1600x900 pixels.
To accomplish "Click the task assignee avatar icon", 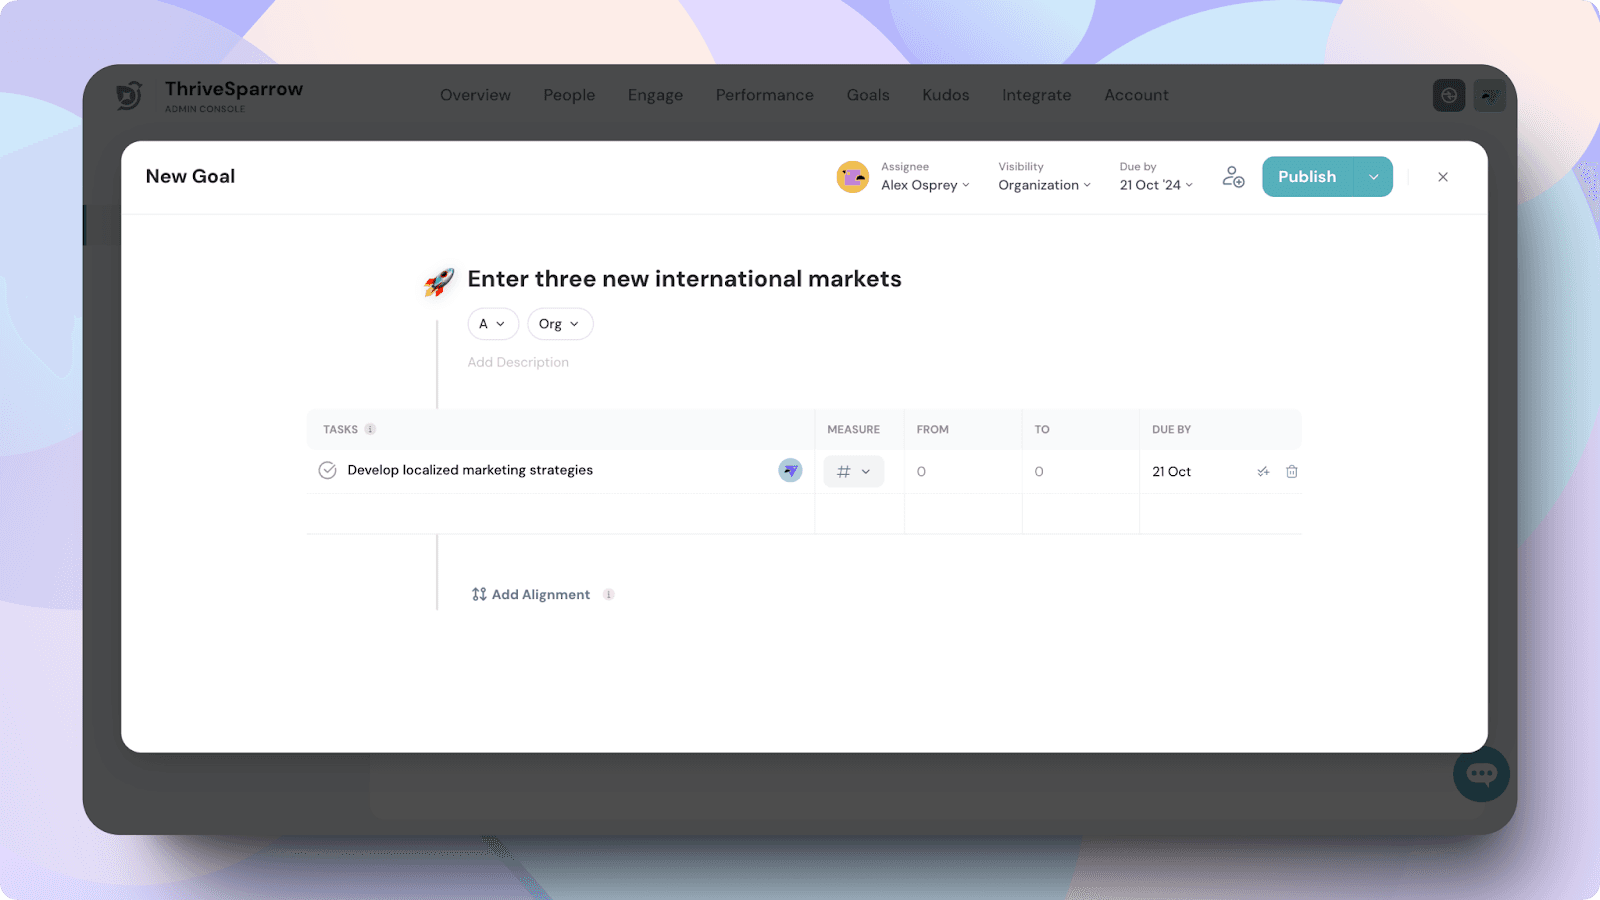I will click(x=790, y=470).
